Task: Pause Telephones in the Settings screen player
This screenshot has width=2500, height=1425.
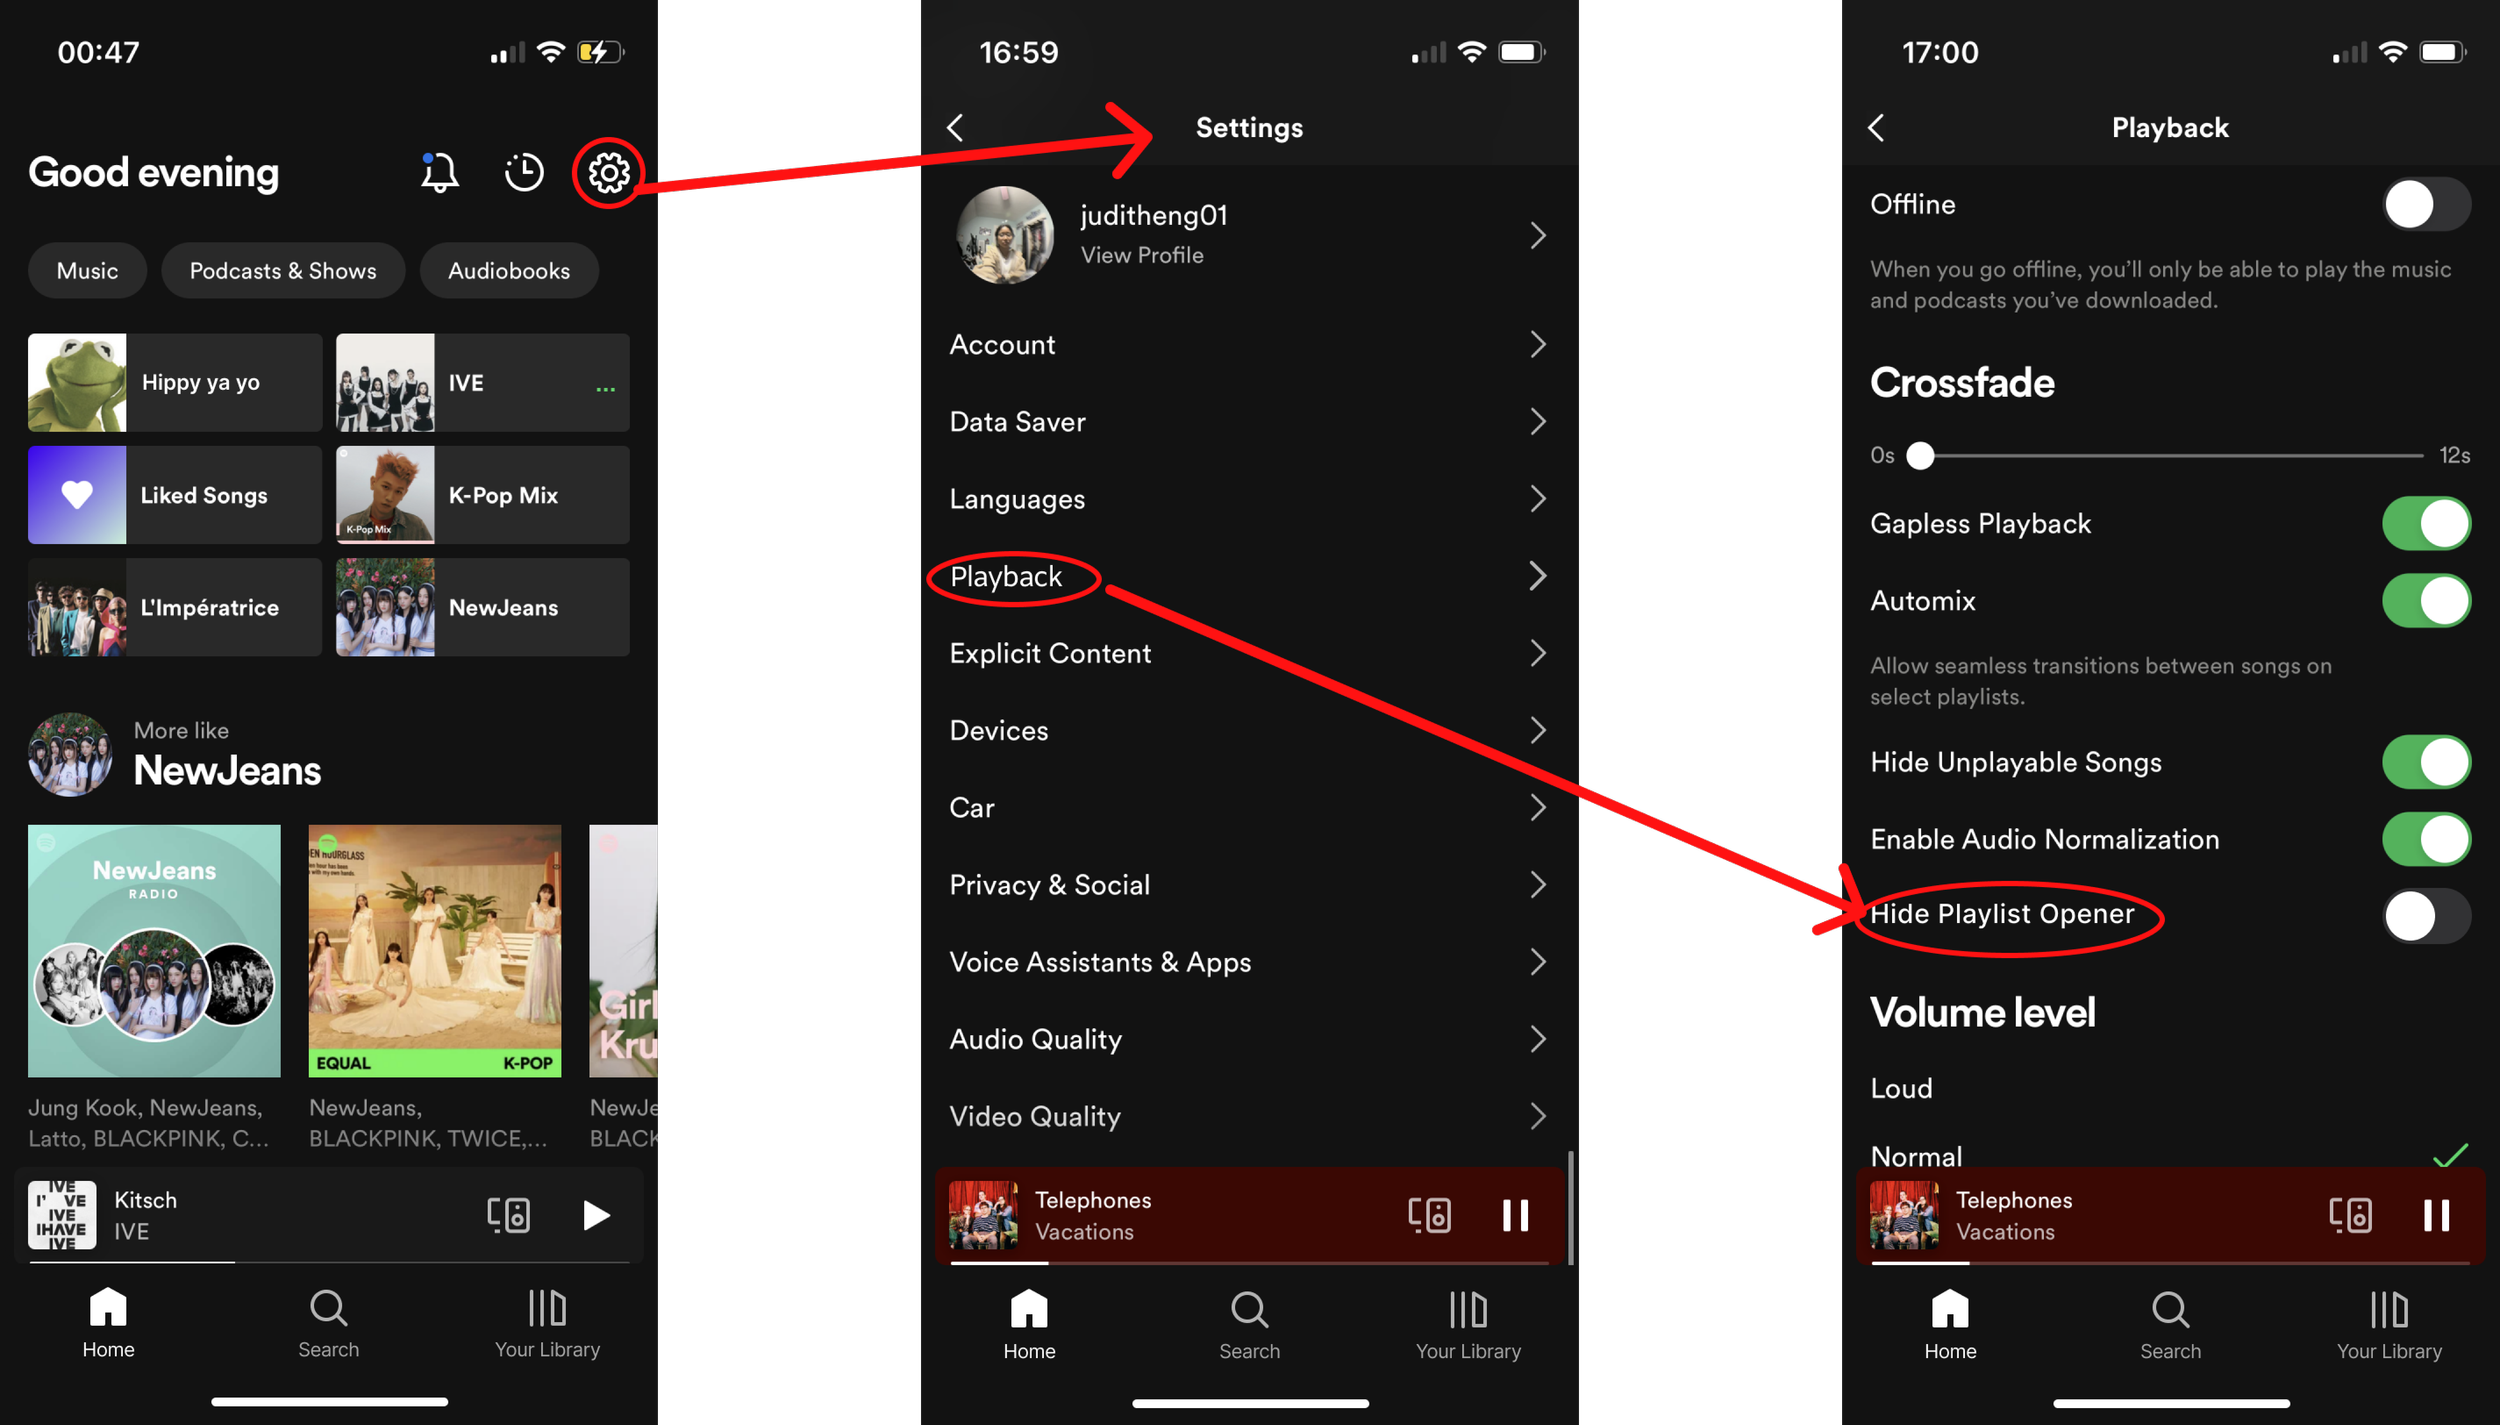Action: click(x=1515, y=1215)
